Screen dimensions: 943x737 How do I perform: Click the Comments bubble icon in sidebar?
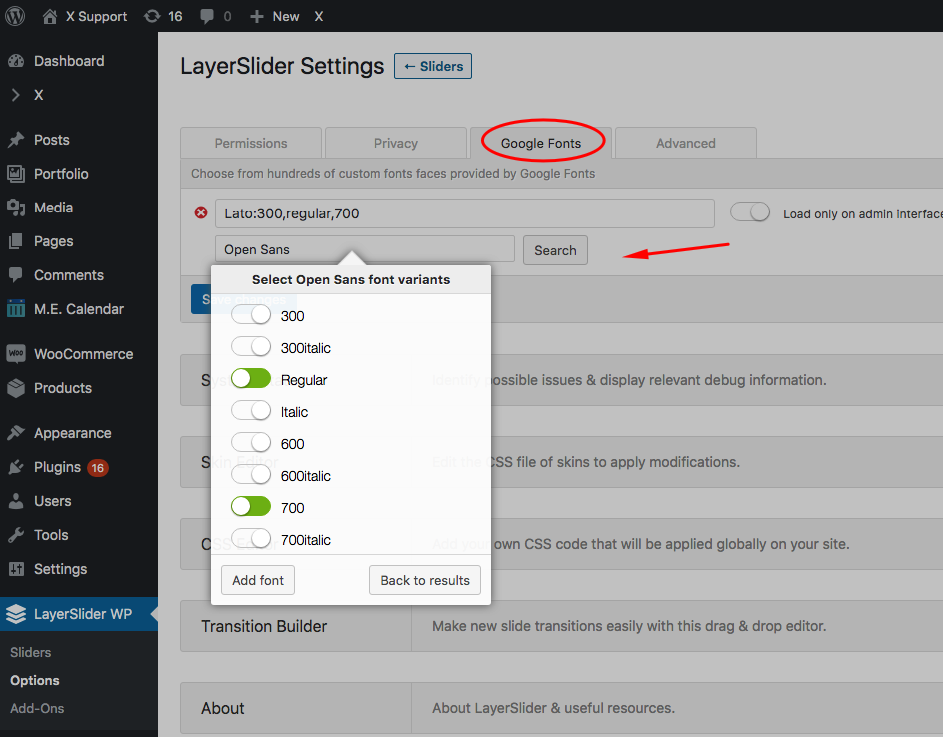pos(16,275)
